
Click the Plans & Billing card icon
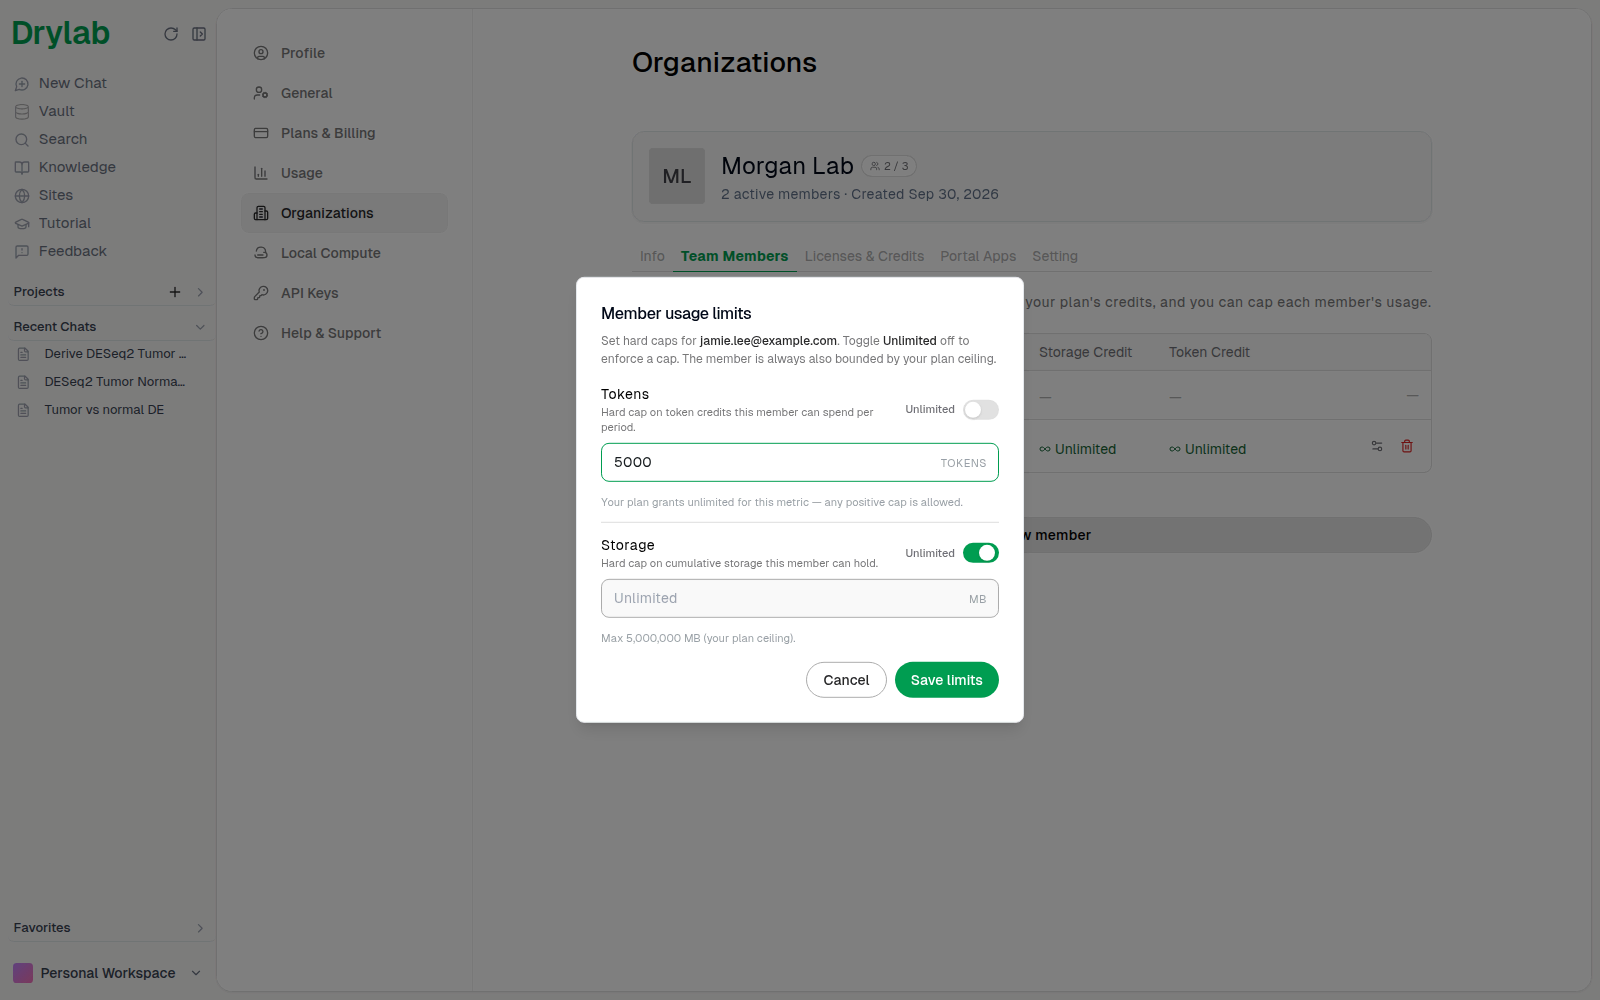pos(261,133)
